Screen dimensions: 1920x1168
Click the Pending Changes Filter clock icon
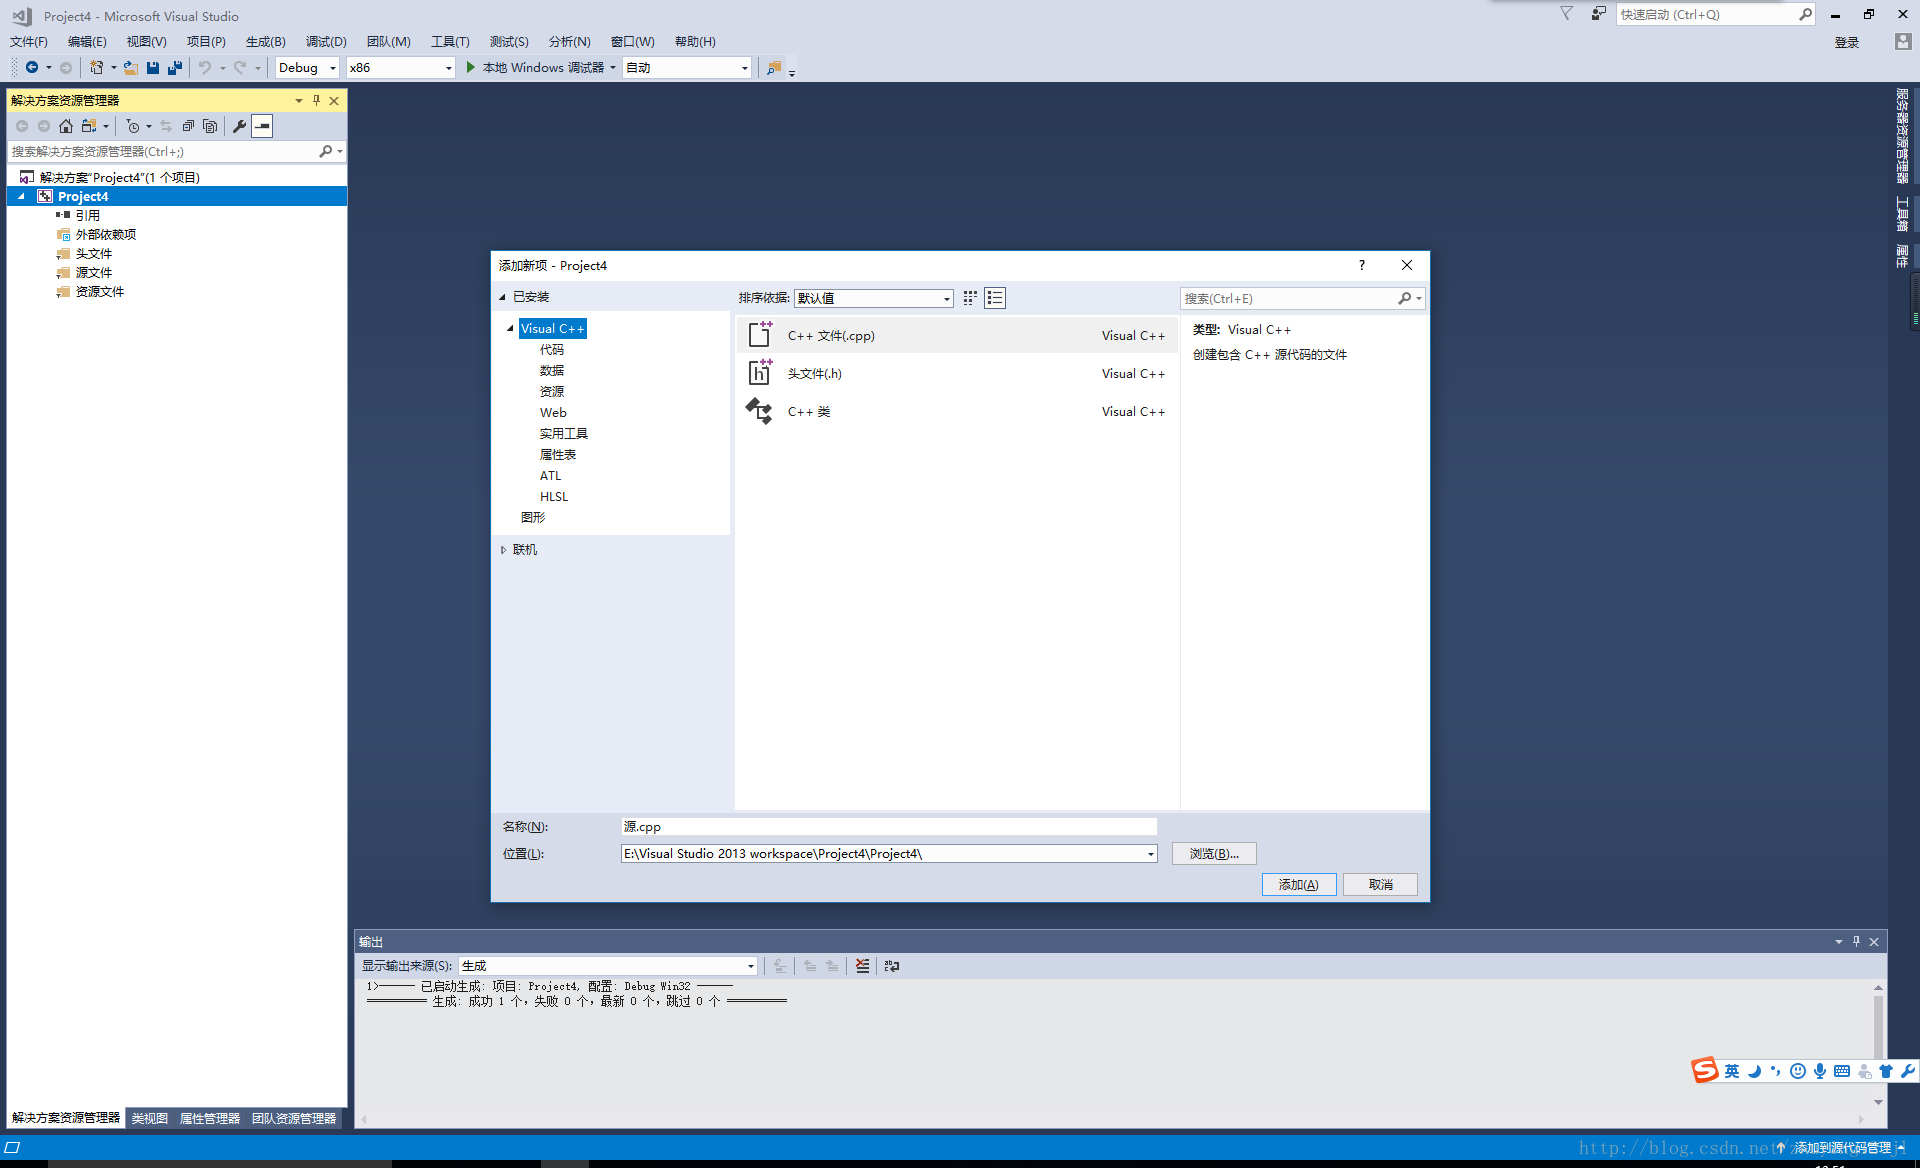(133, 126)
